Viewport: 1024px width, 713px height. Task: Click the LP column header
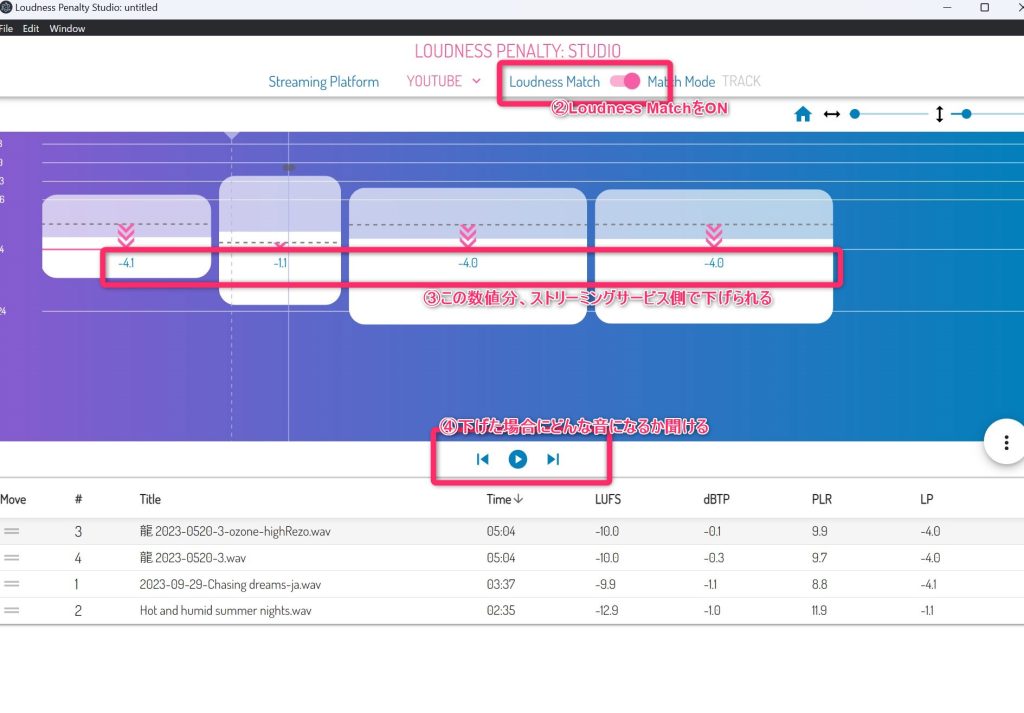(x=927, y=499)
